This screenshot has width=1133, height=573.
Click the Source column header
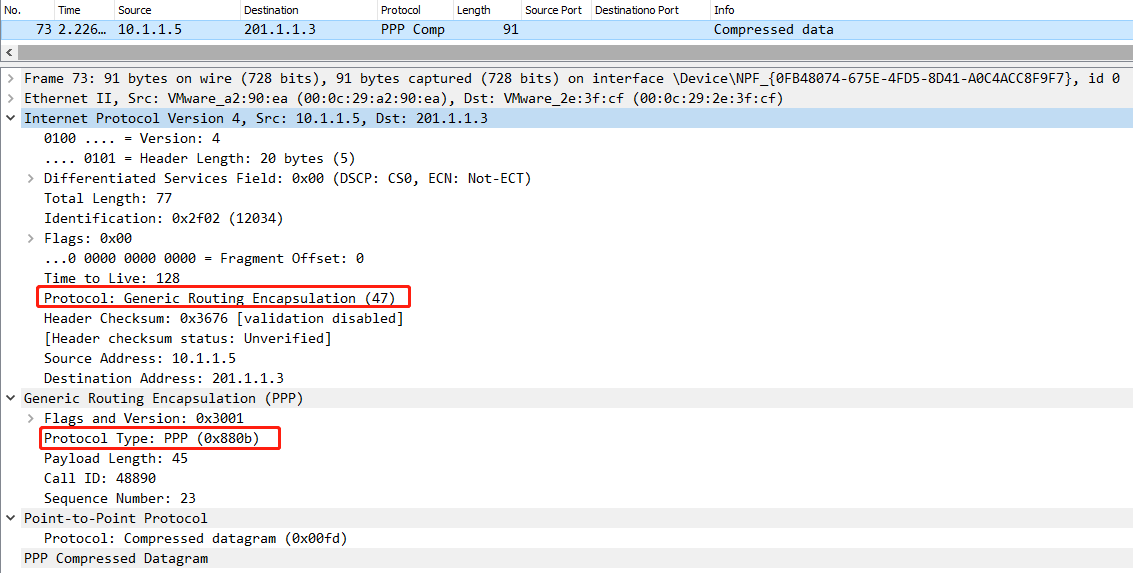[x=135, y=10]
